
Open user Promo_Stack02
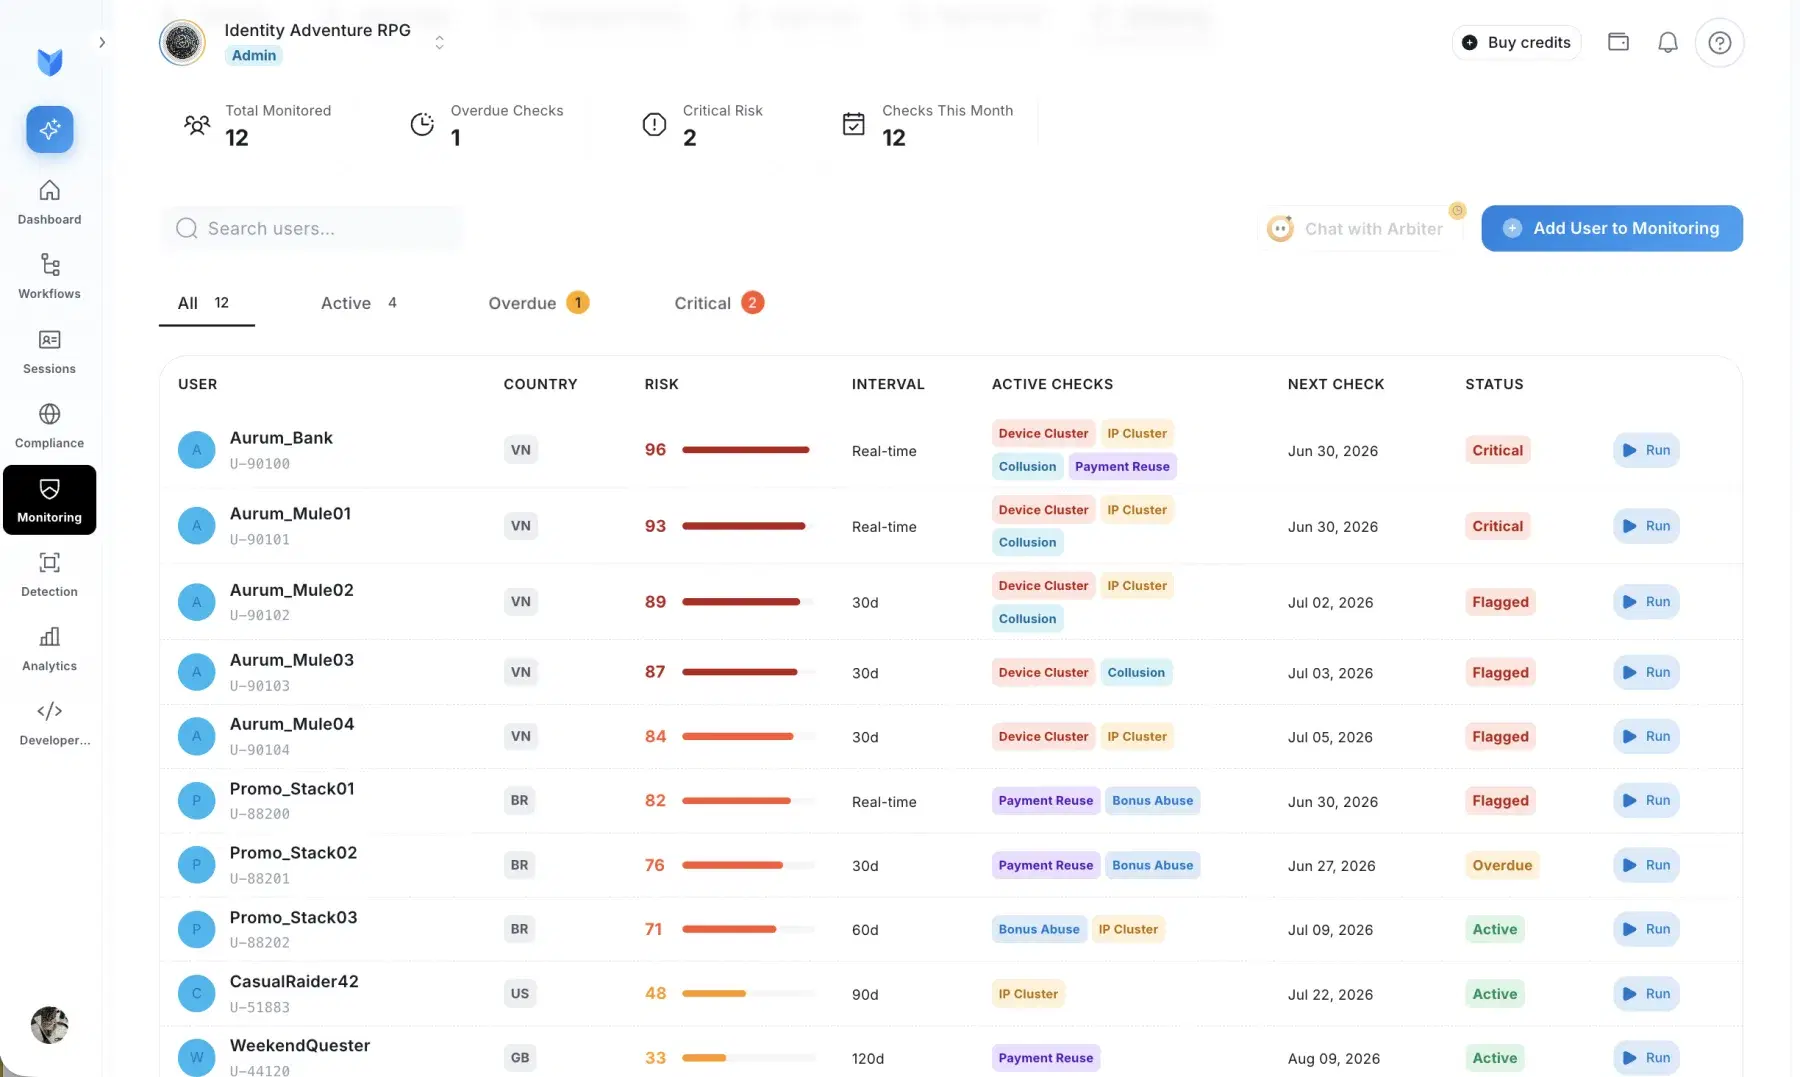(x=293, y=853)
